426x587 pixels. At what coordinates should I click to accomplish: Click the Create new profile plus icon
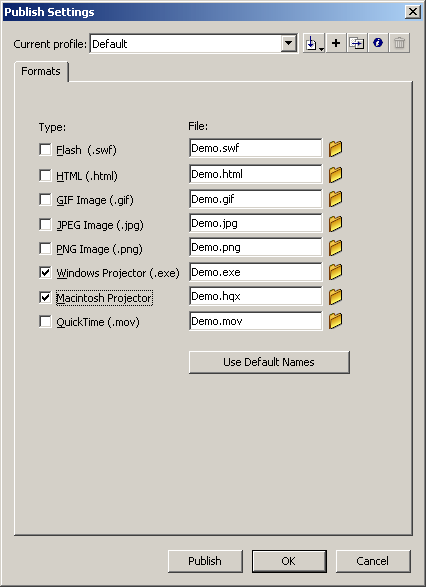336,43
